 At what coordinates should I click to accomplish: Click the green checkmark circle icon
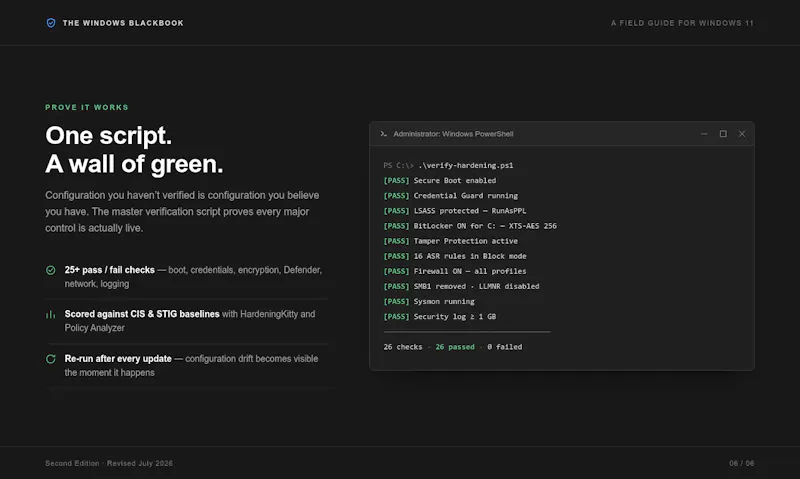[51, 270]
